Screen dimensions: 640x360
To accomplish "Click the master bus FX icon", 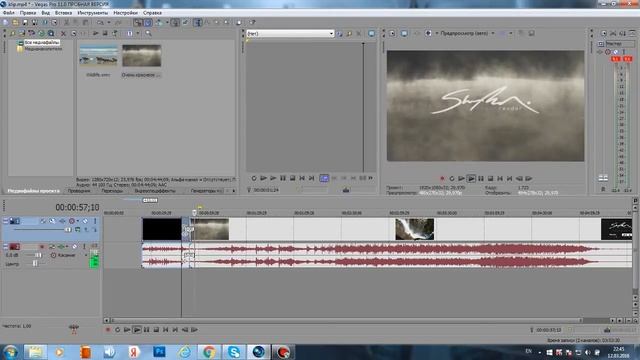I will (600, 52).
